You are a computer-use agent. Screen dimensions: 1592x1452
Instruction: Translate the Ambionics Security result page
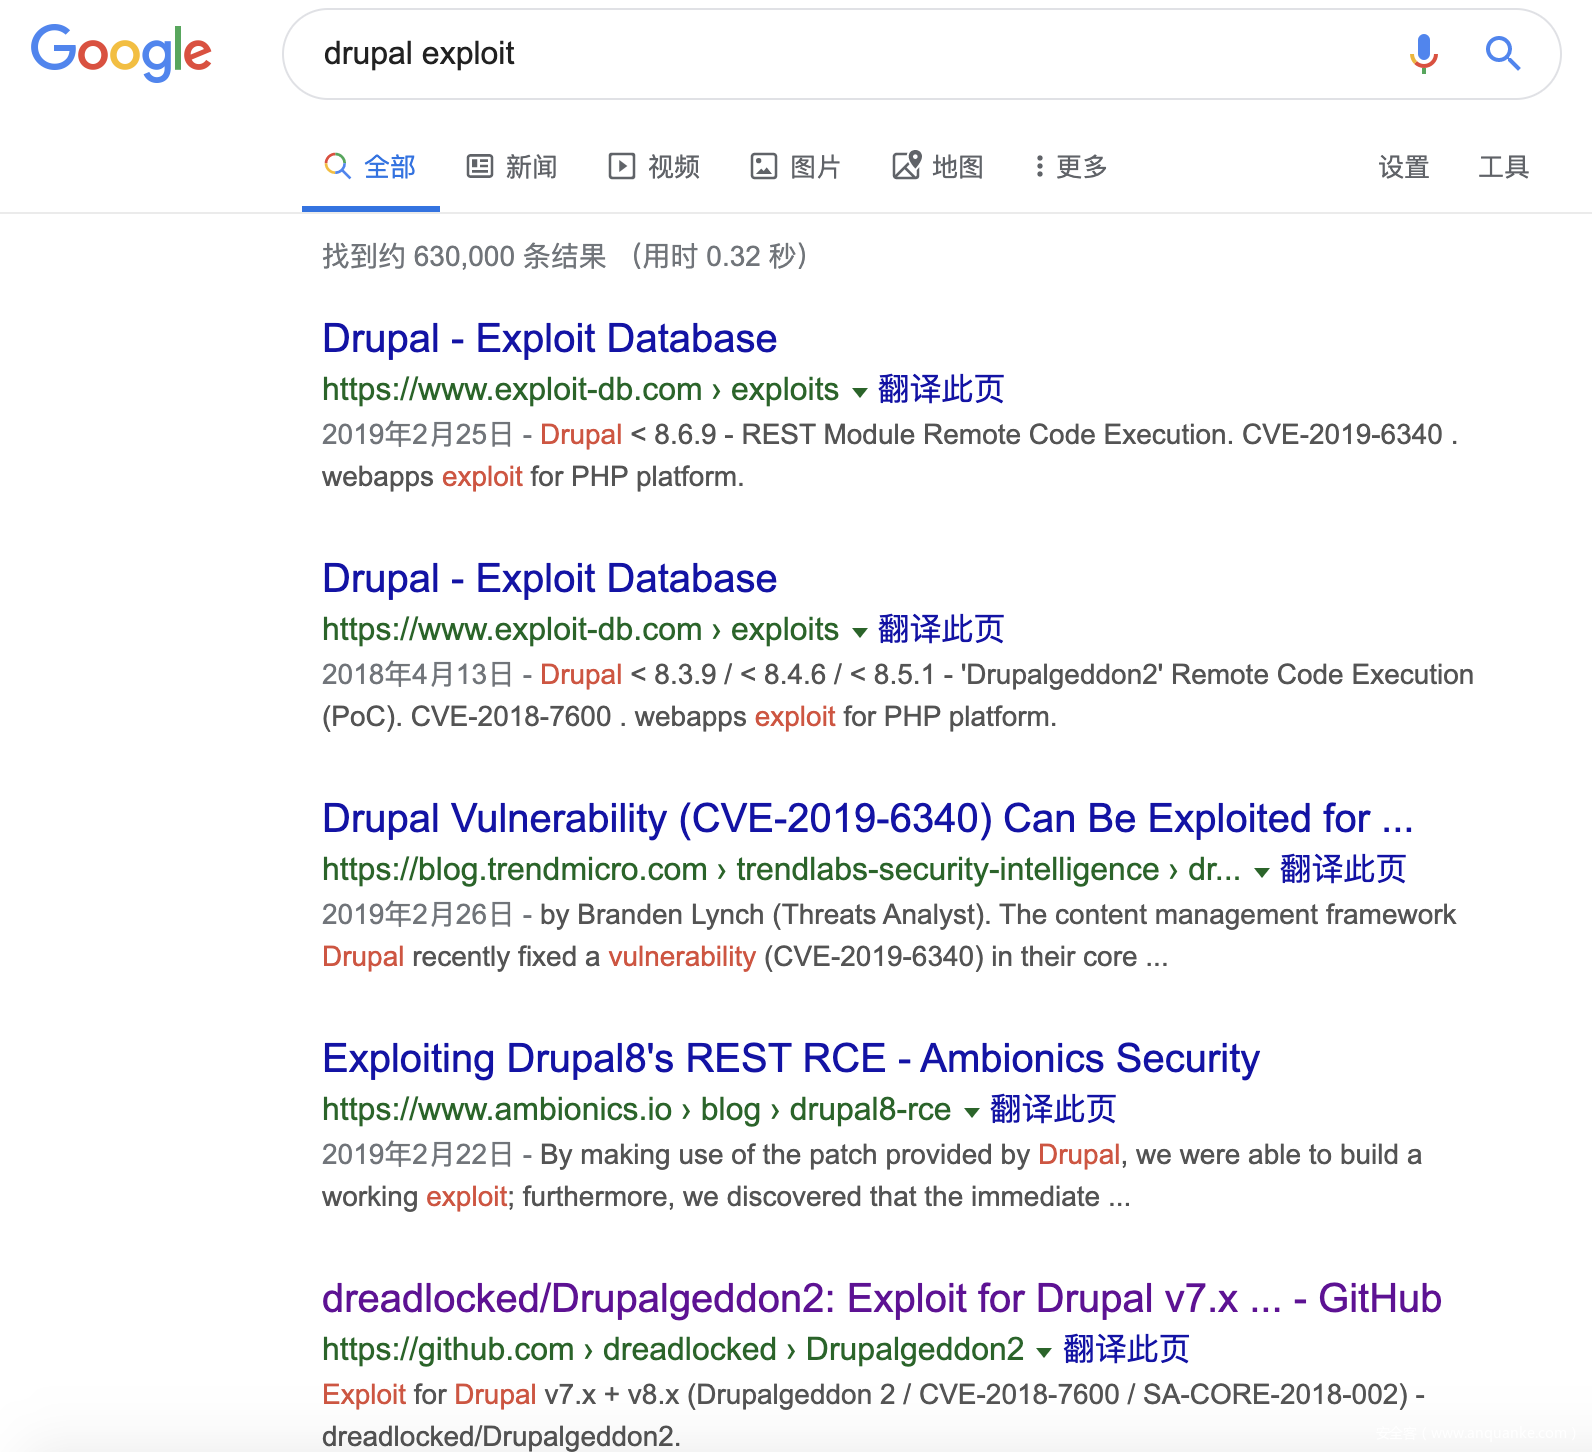tap(1053, 1109)
